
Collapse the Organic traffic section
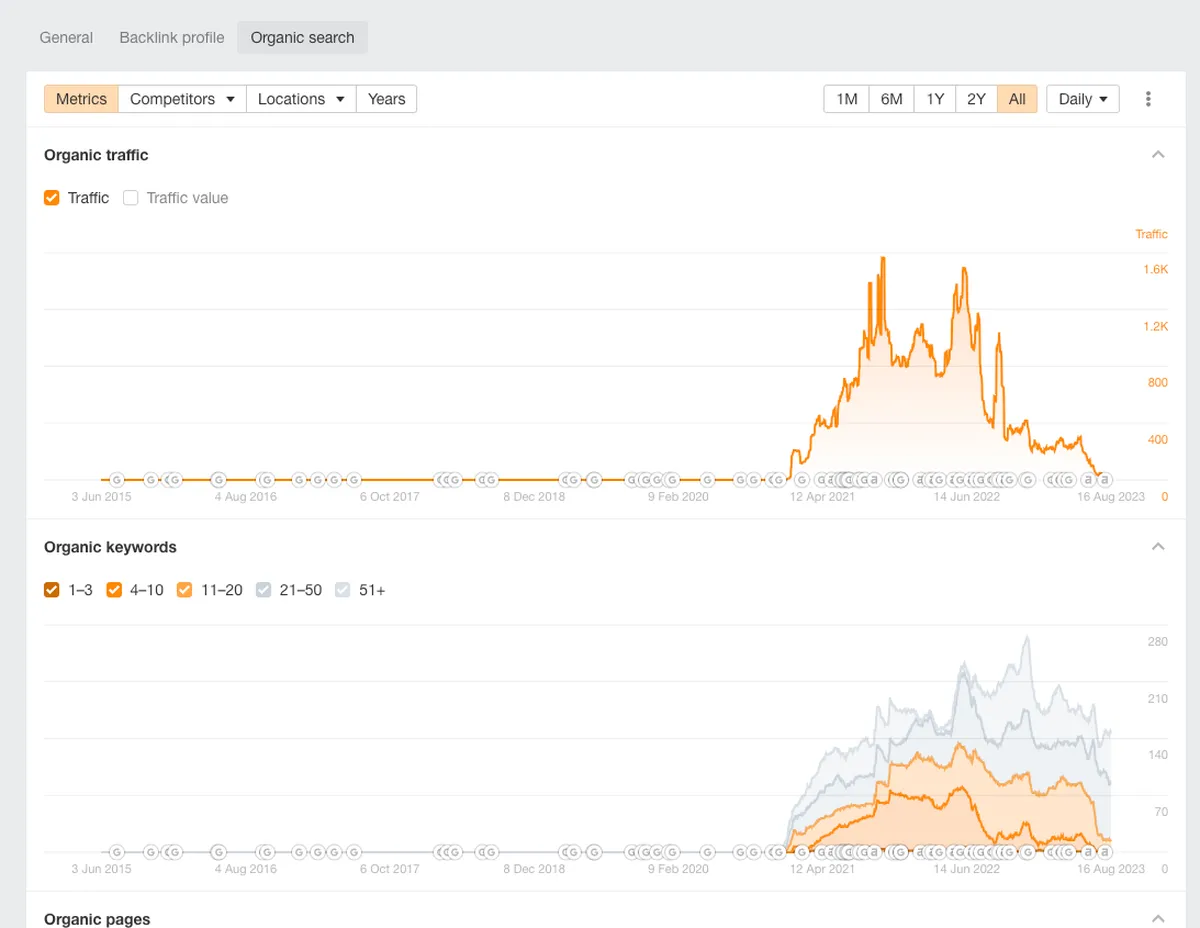(1158, 155)
